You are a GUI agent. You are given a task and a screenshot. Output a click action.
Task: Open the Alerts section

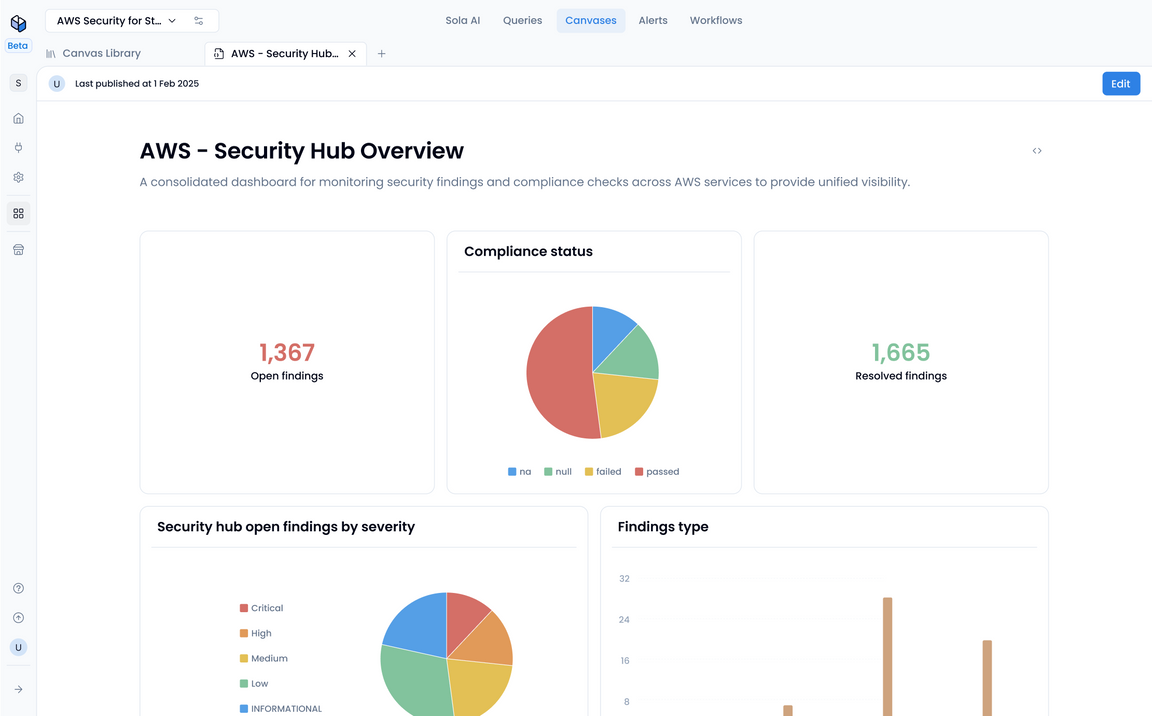pos(653,21)
